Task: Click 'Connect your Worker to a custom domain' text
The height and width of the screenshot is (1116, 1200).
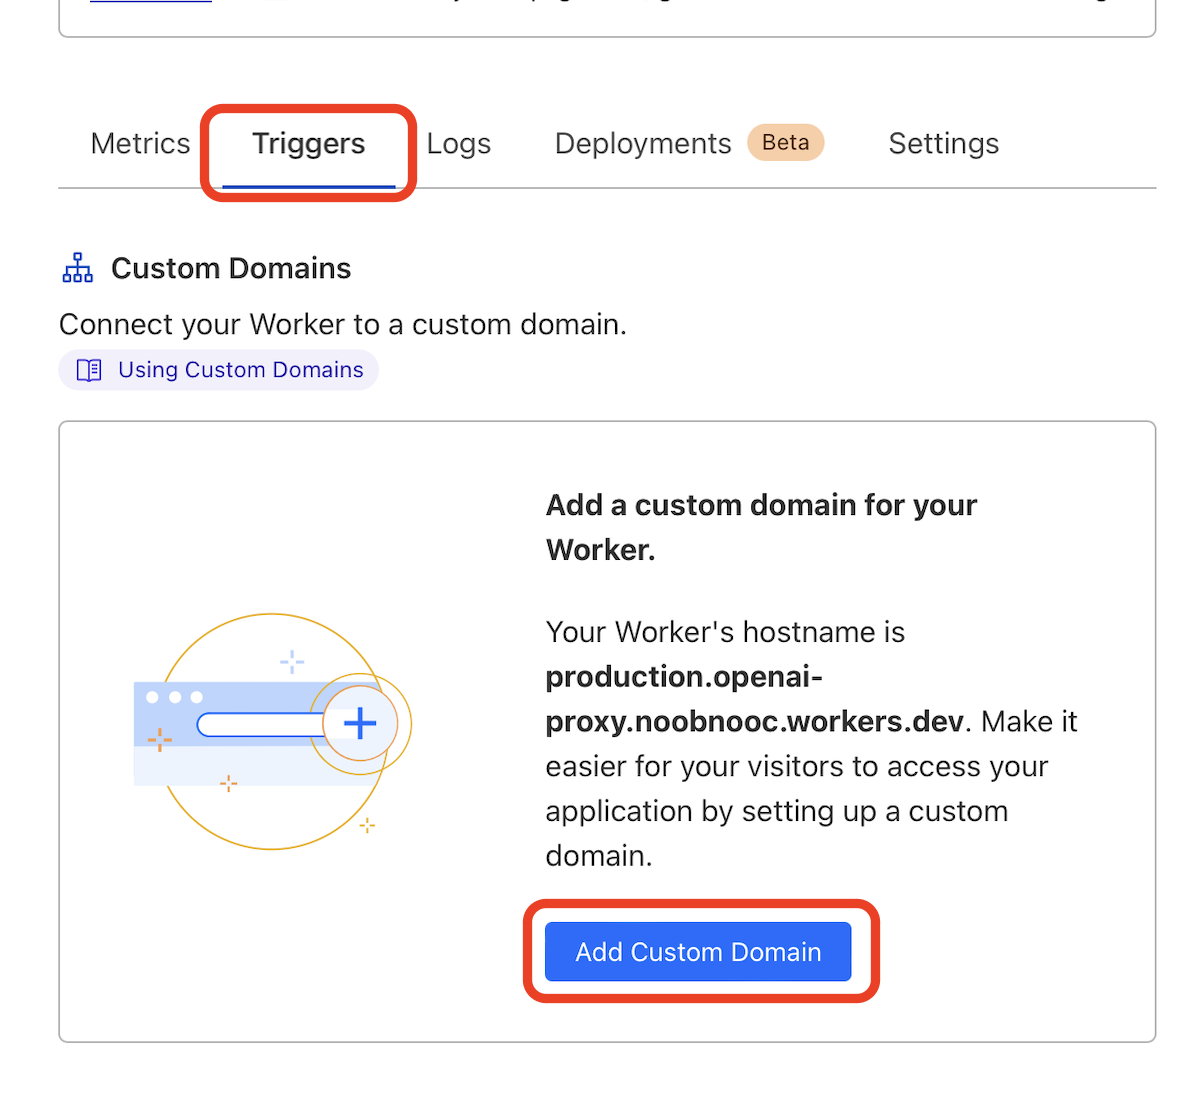Action: (x=342, y=324)
